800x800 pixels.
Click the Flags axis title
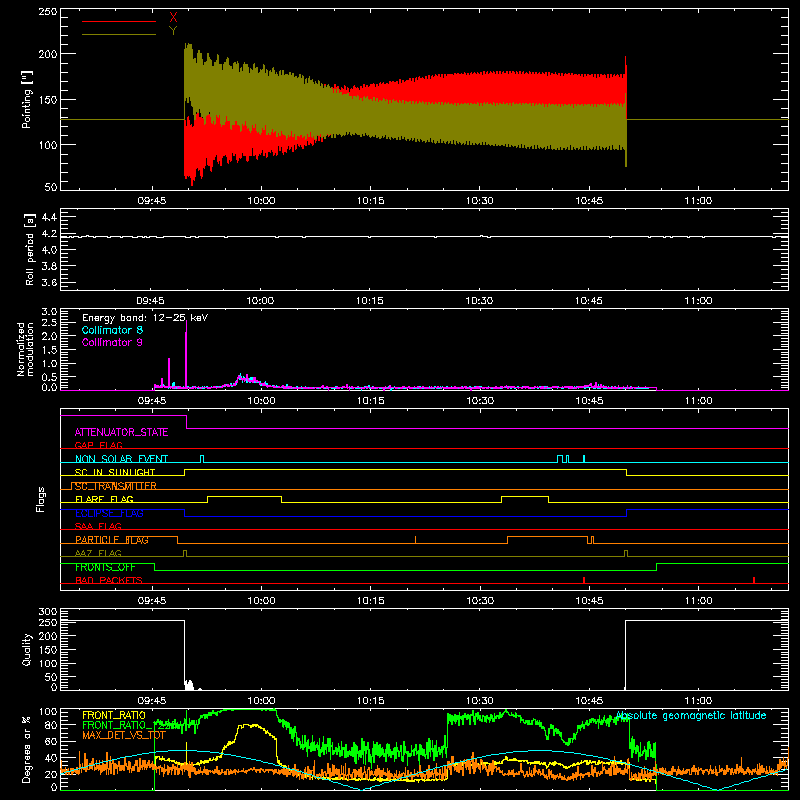pyautogui.click(x=40, y=499)
